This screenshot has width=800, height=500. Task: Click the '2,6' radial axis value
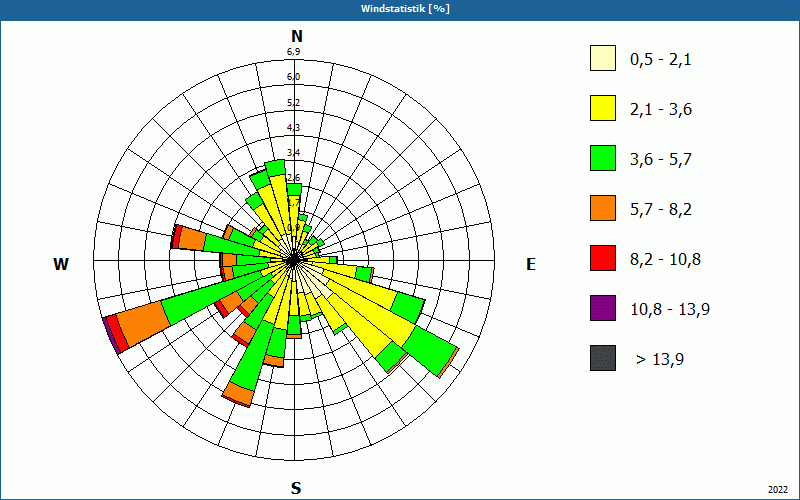click(x=293, y=178)
